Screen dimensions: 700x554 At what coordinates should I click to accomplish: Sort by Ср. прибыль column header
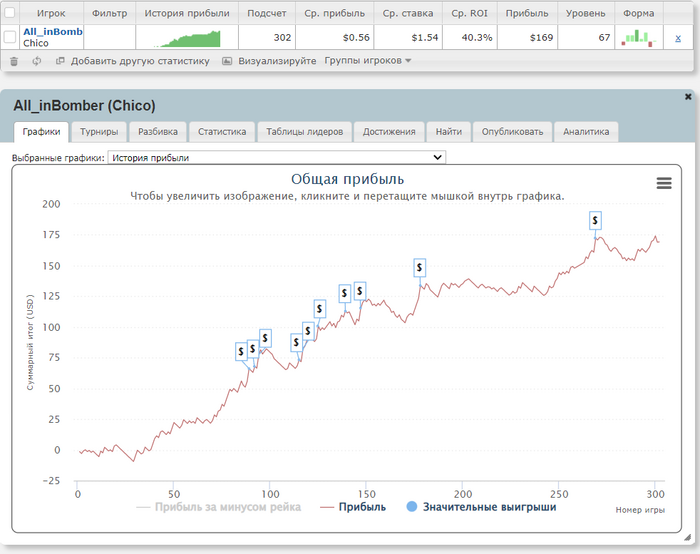pyautogui.click(x=334, y=13)
